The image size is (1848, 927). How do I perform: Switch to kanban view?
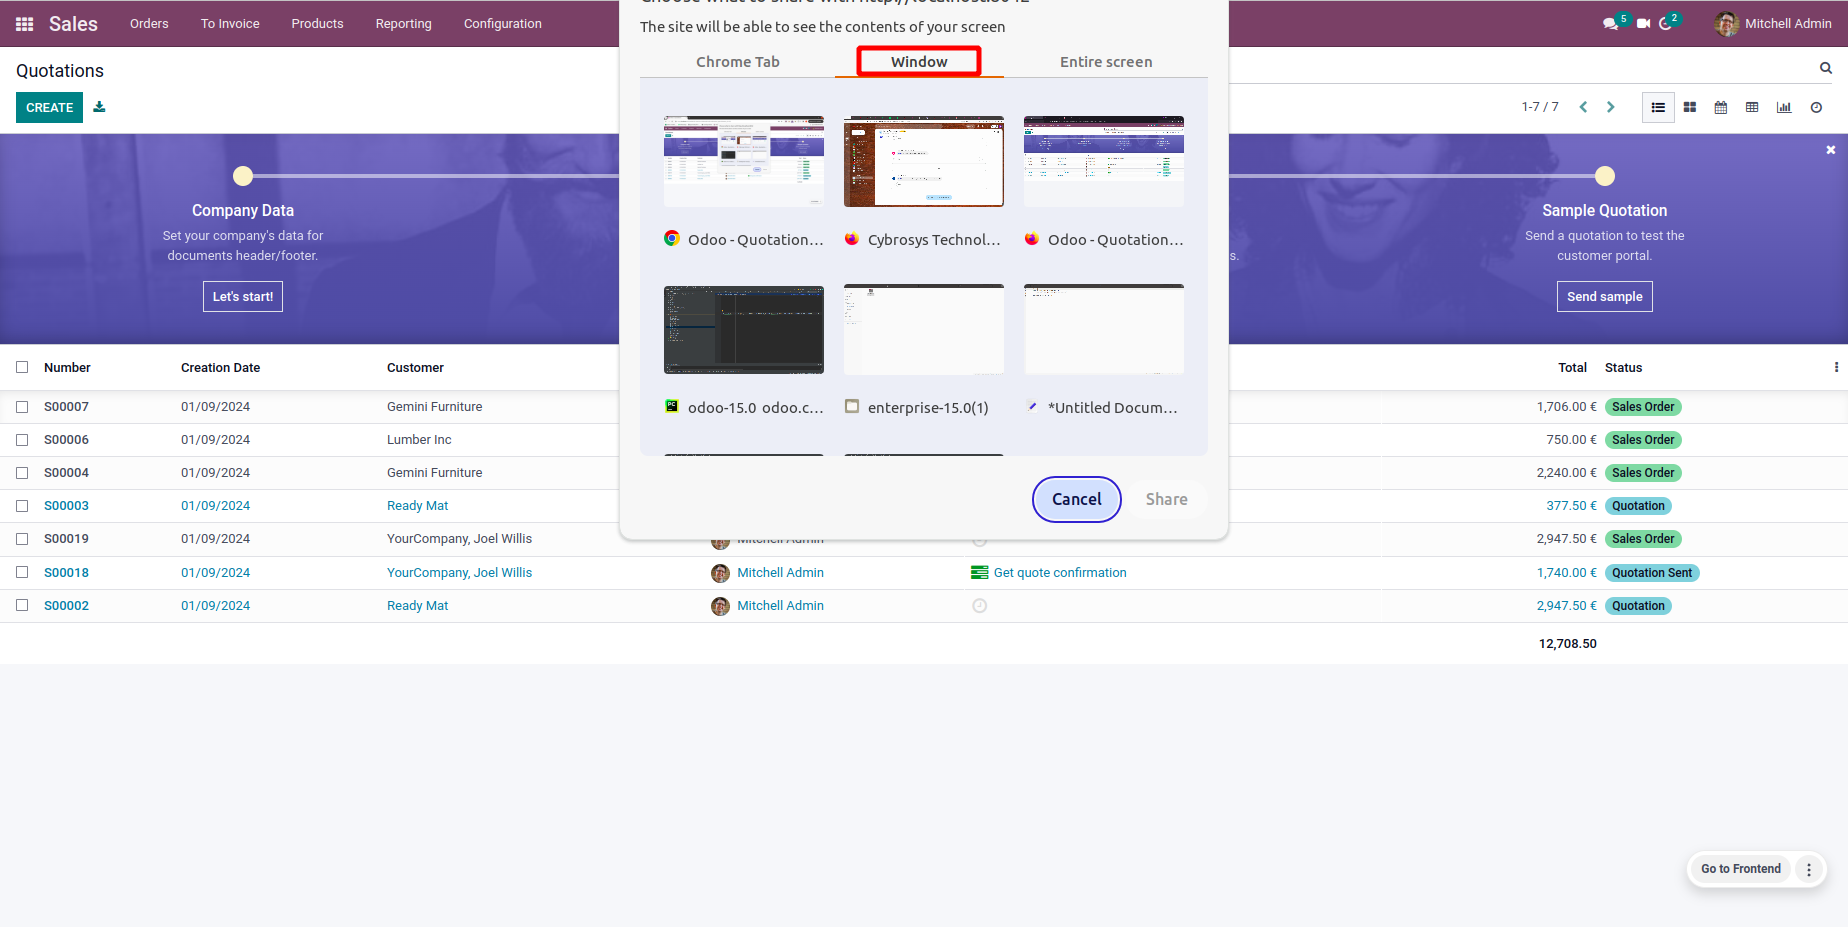click(x=1690, y=107)
